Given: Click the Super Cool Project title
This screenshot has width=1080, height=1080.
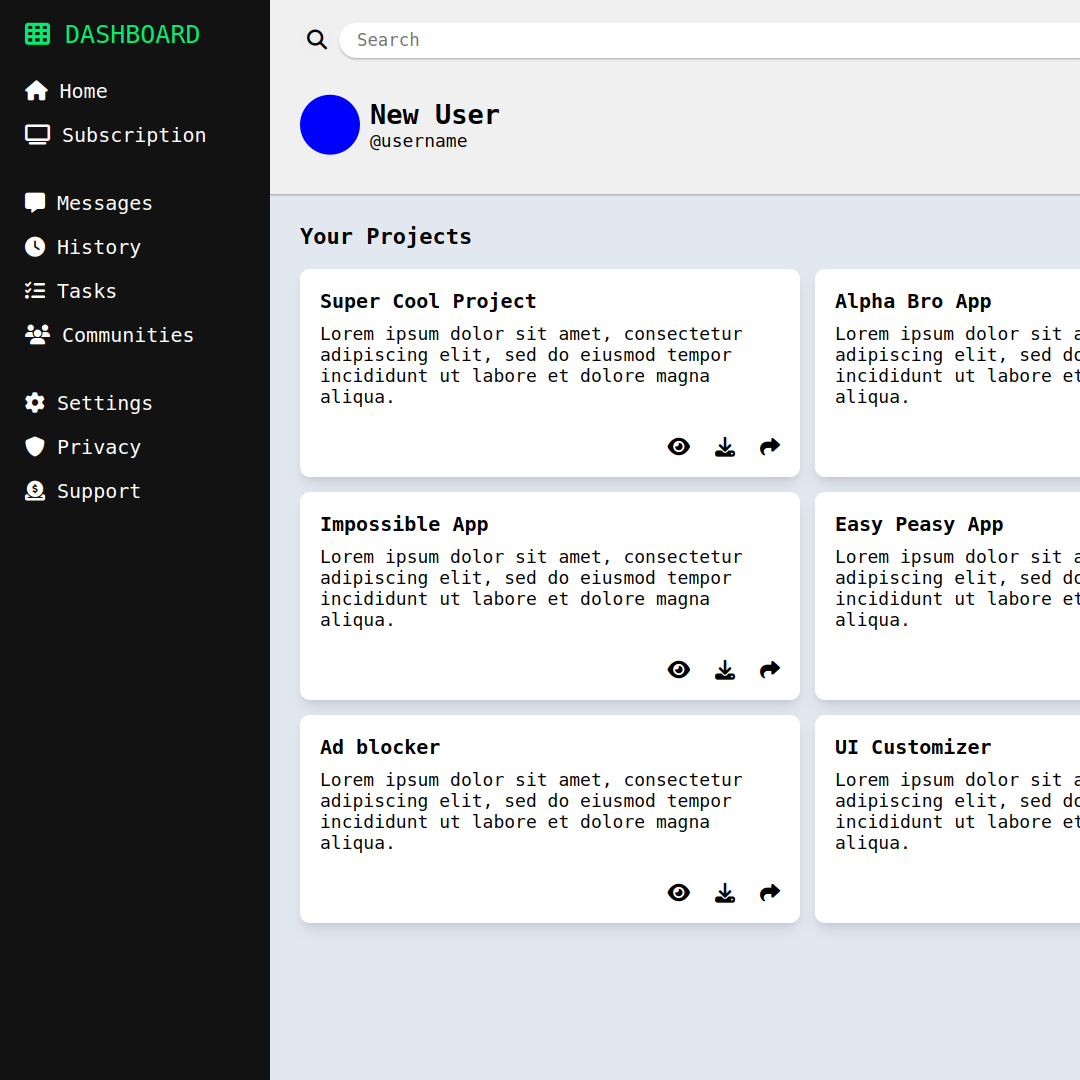Looking at the screenshot, I should [428, 301].
